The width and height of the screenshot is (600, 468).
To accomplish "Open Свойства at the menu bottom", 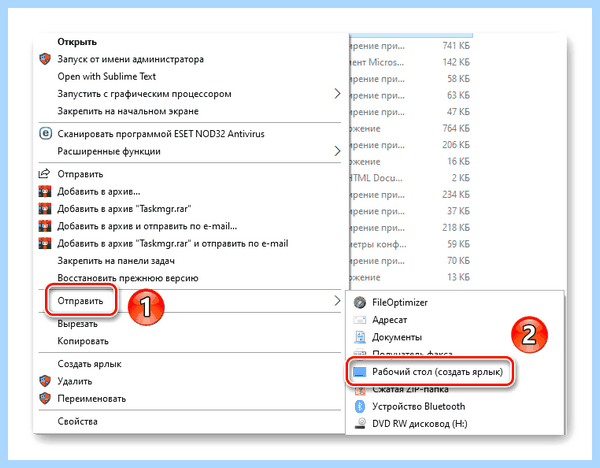I will 77,421.
